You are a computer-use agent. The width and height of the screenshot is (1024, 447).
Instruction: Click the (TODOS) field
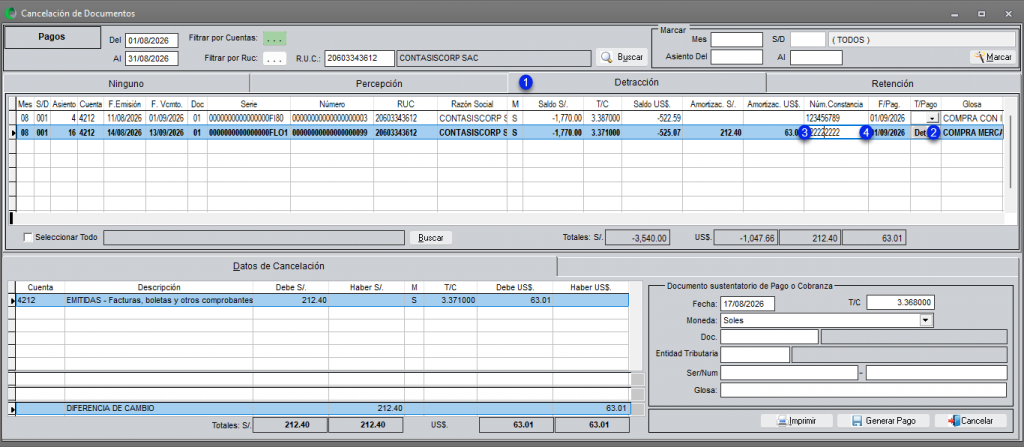(921, 40)
